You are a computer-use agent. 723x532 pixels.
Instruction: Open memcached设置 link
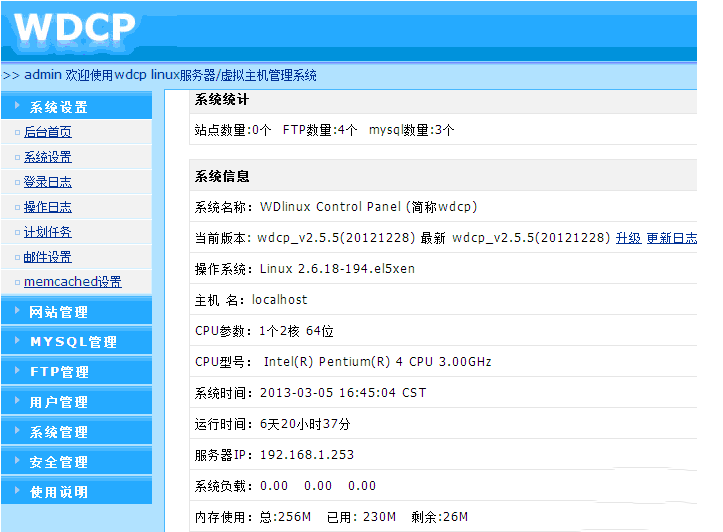coord(72,282)
